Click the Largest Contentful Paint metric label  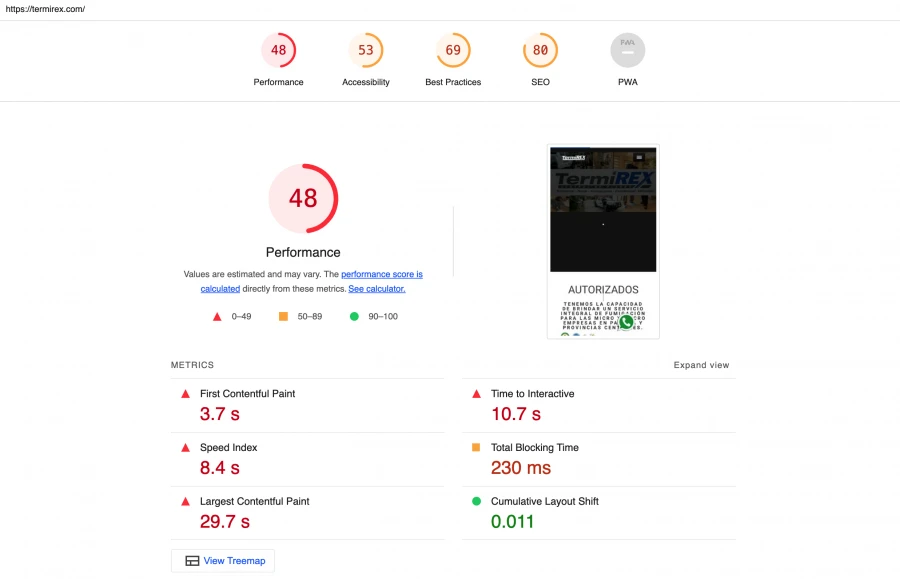pos(254,502)
